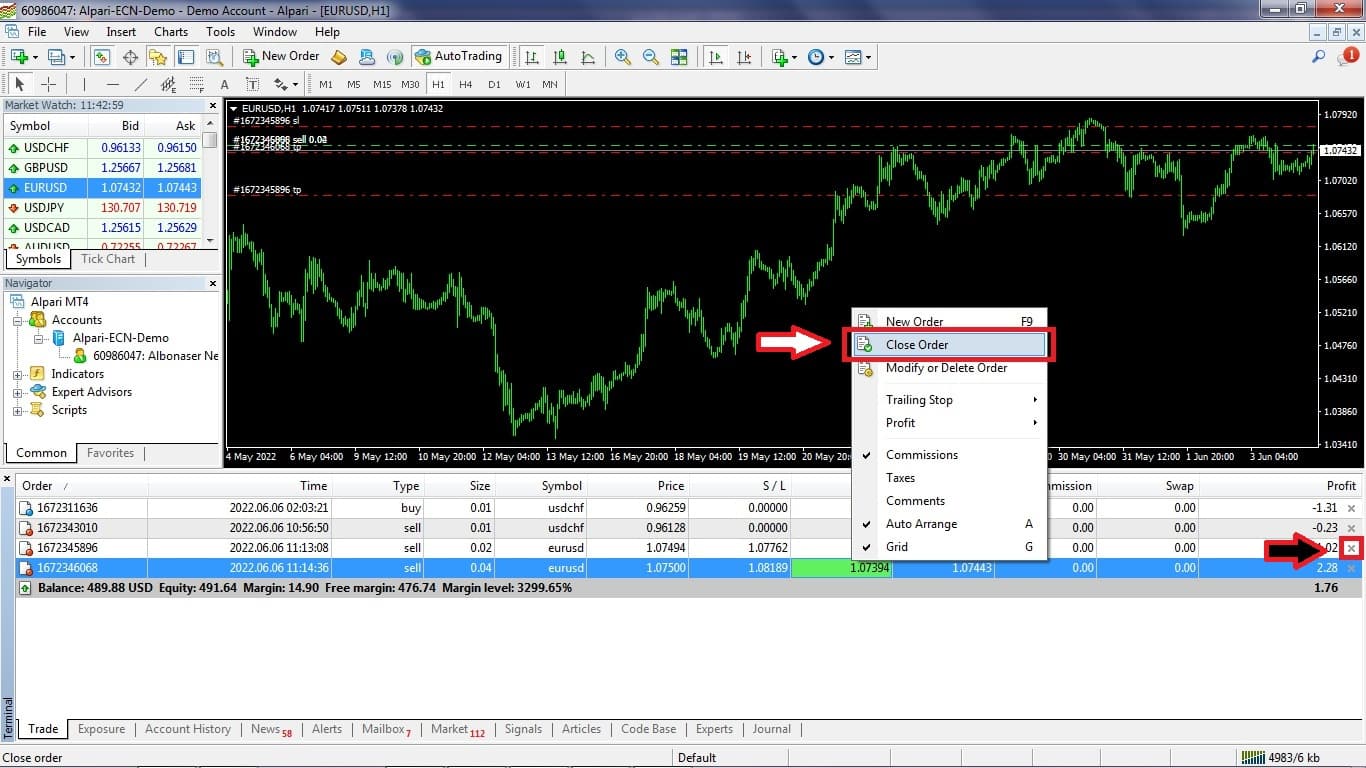Open the MetaEditor yellow book icon

click(x=339, y=57)
